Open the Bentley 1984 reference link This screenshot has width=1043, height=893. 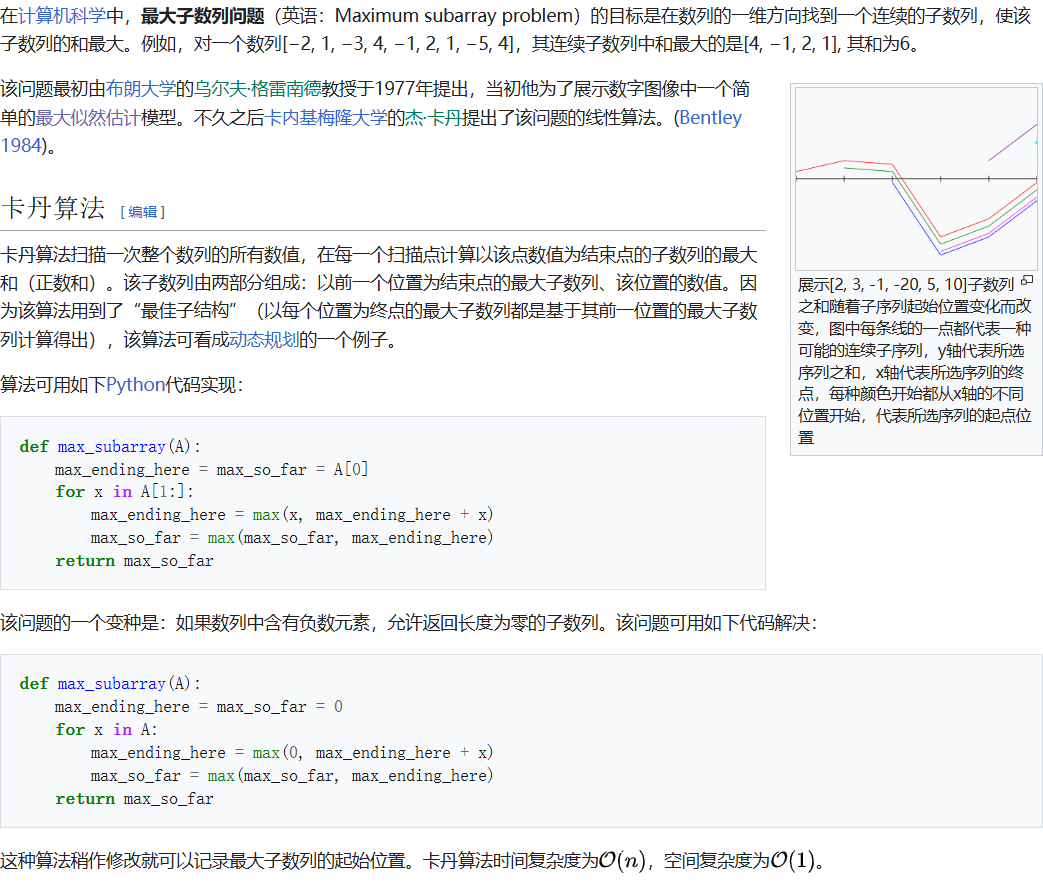click(x=712, y=117)
